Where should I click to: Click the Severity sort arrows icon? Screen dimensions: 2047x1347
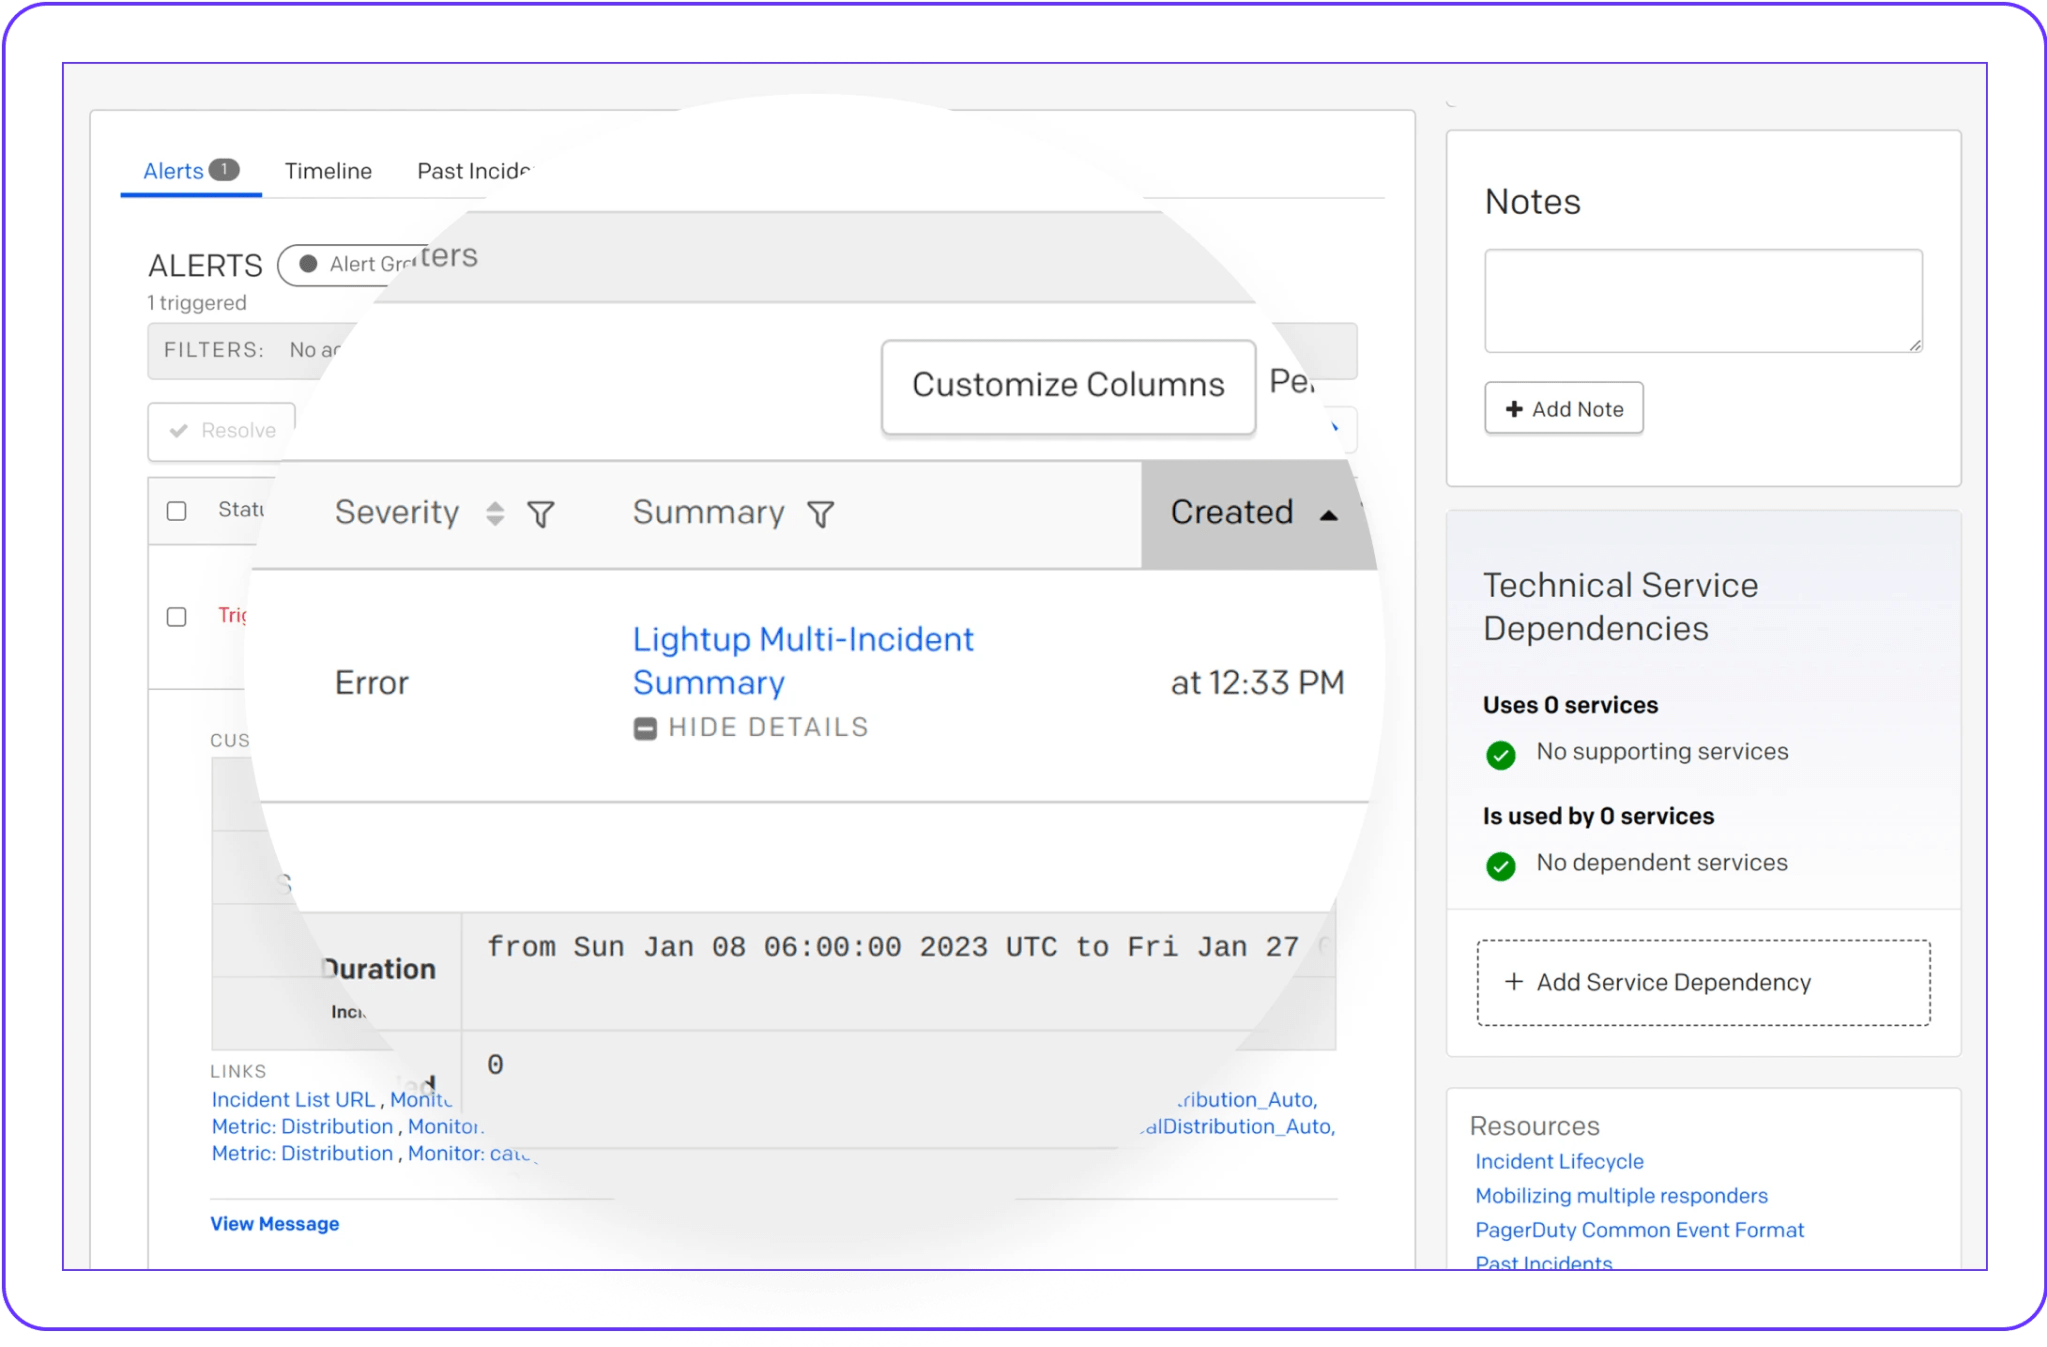click(x=494, y=514)
